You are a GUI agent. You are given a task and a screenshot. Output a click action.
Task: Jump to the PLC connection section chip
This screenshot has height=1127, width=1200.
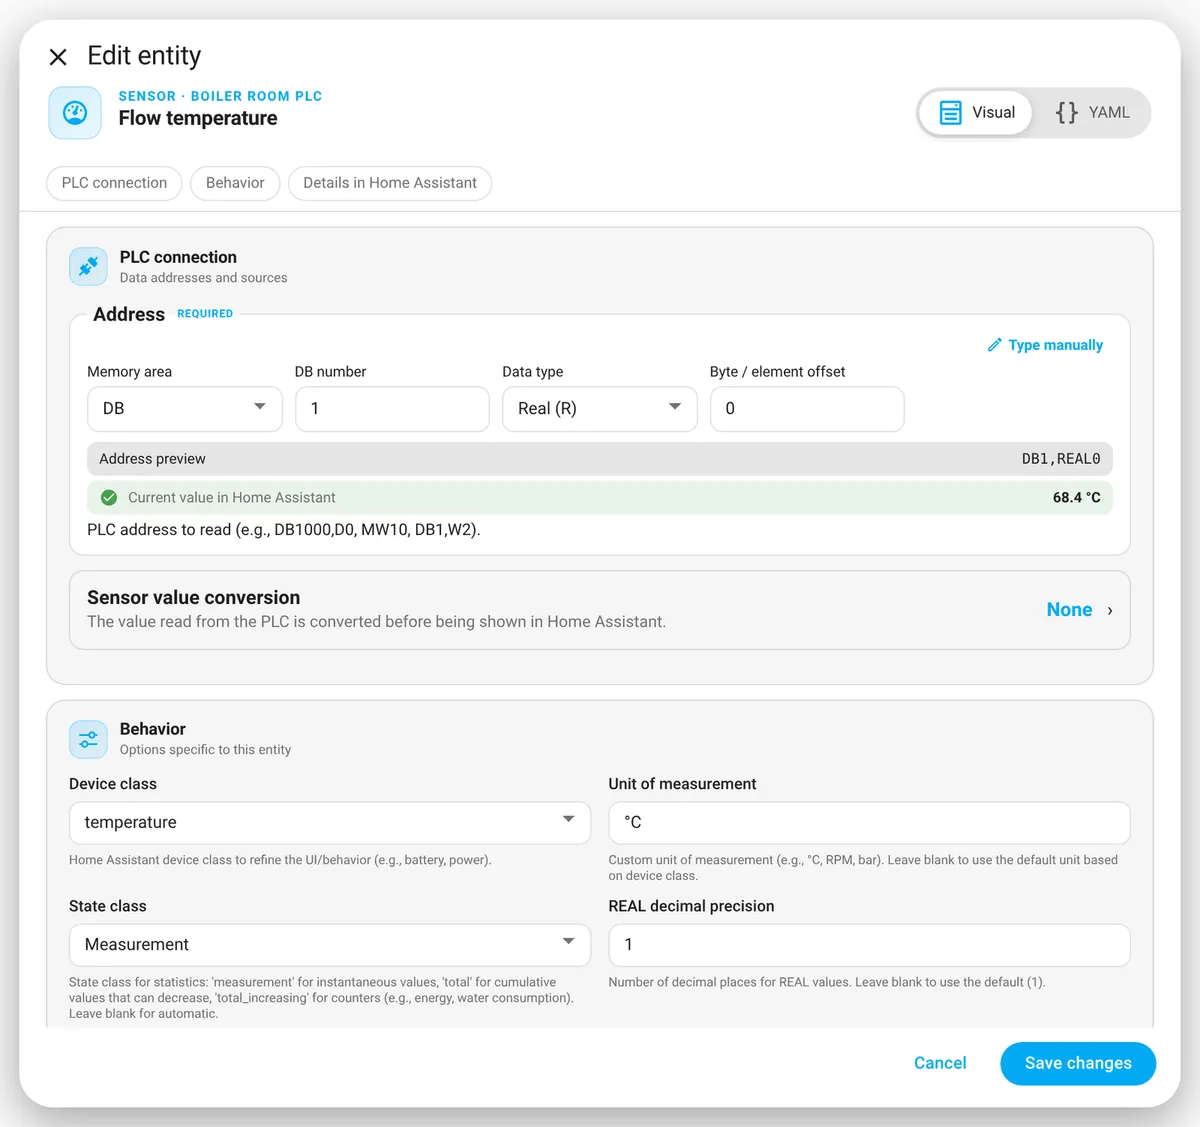[x=114, y=183]
